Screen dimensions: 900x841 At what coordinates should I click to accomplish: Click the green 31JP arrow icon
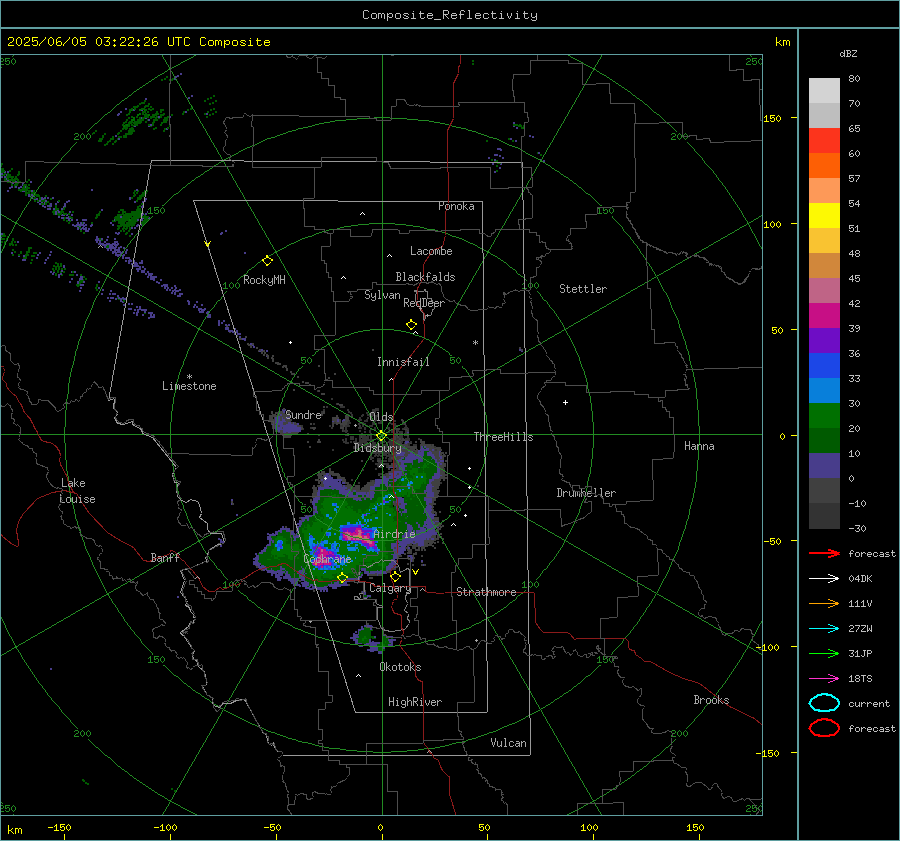click(x=824, y=653)
